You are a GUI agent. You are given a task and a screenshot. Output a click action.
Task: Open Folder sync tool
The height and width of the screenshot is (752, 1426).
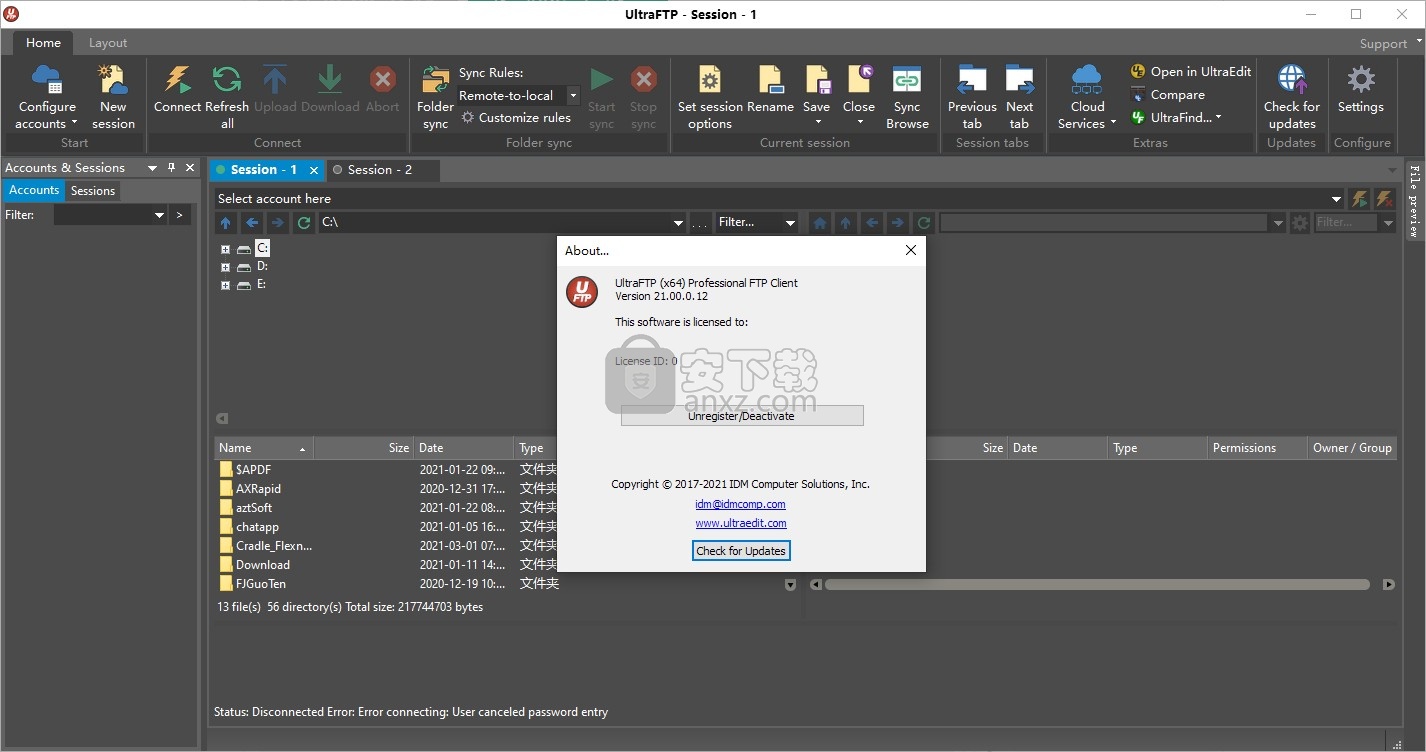tap(435, 97)
